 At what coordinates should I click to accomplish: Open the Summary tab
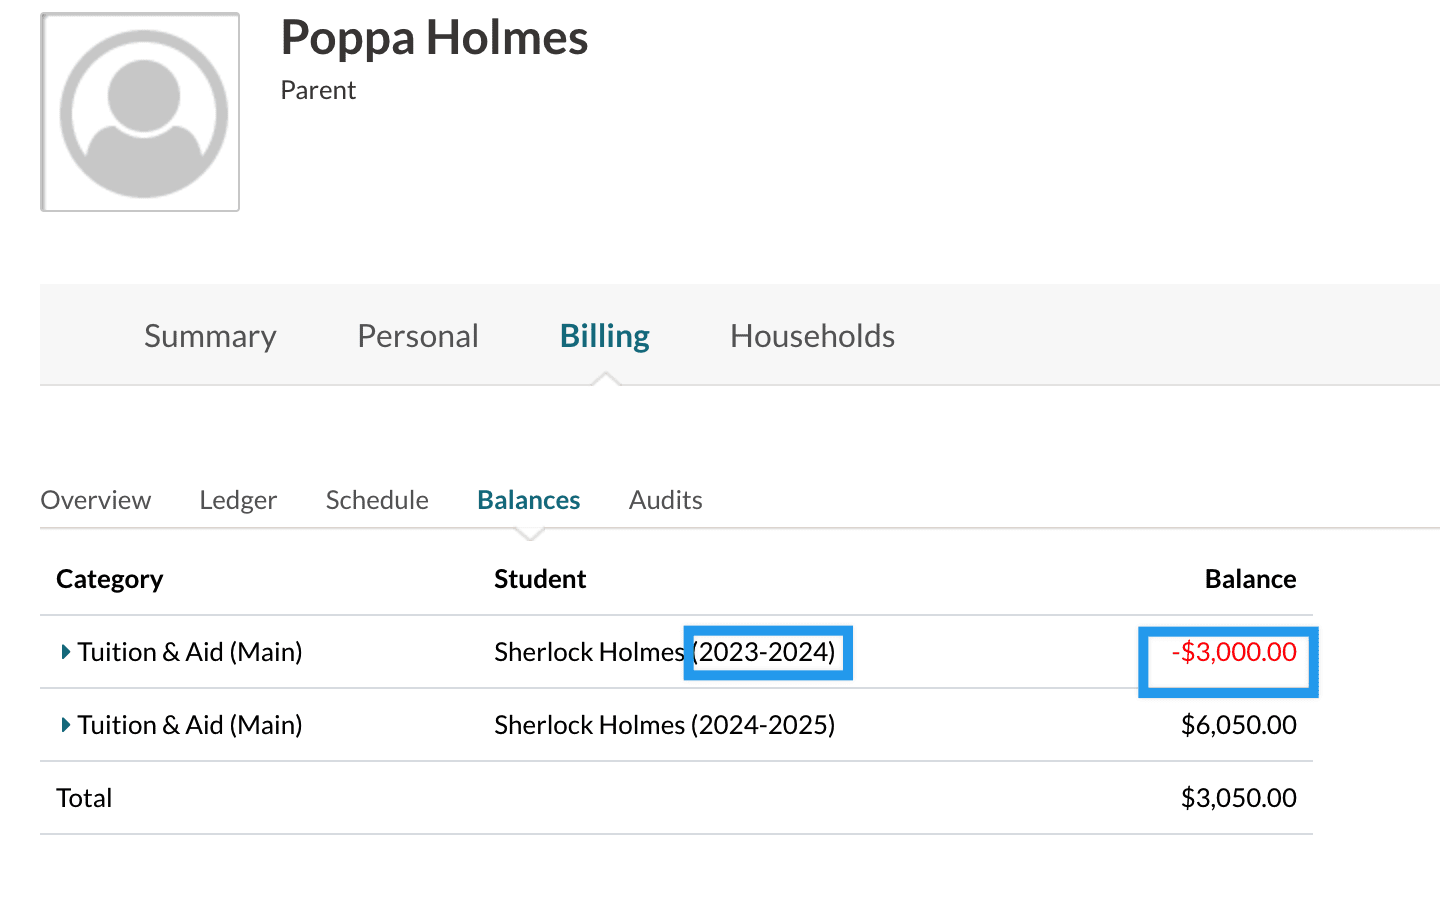click(210, 336)
